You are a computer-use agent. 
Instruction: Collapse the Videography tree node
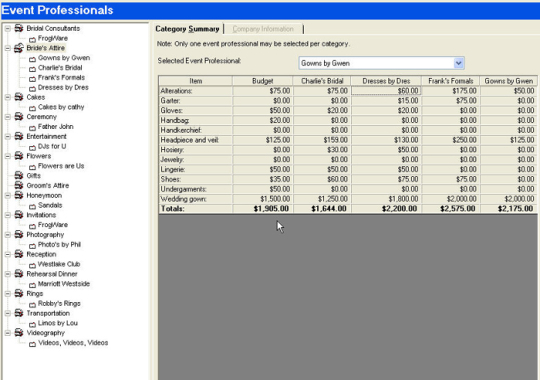point(8,333)
